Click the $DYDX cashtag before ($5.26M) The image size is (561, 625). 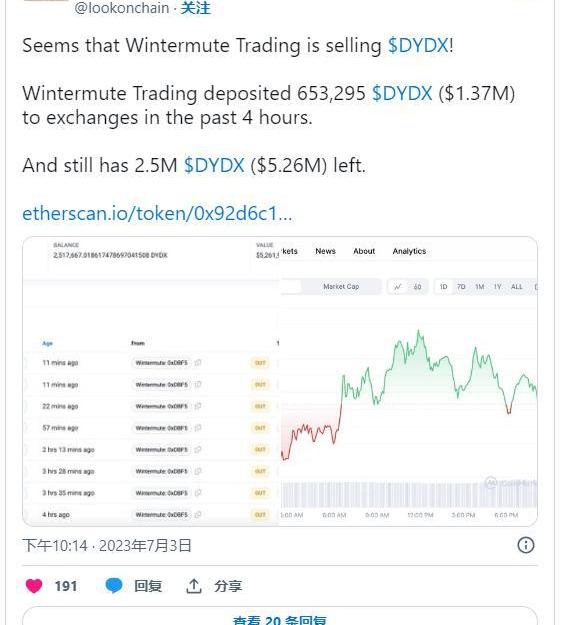[x=214, y=165]
